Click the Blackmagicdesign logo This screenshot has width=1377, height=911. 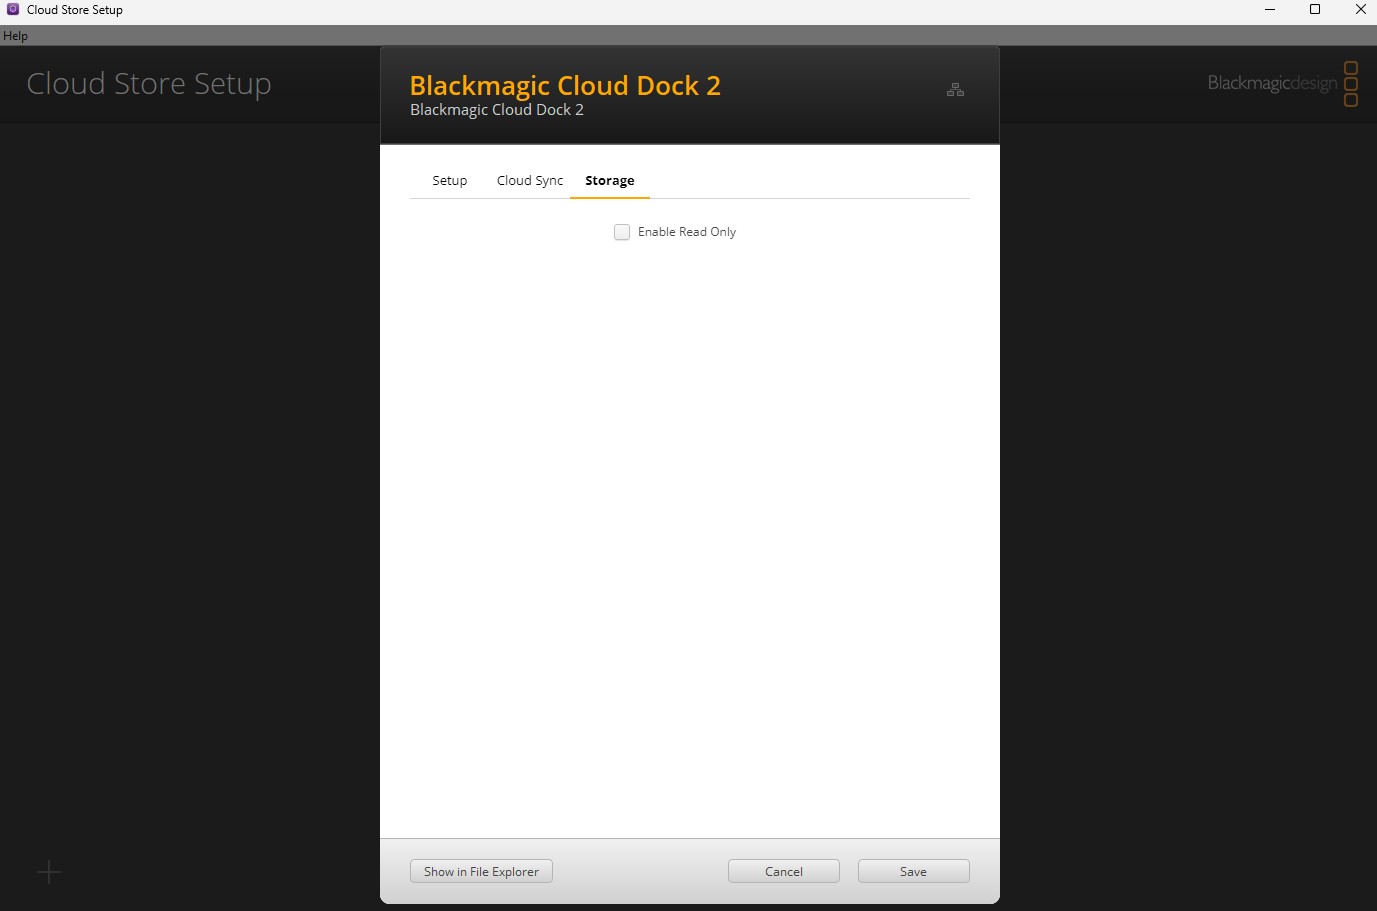(x=1283, y=83)
